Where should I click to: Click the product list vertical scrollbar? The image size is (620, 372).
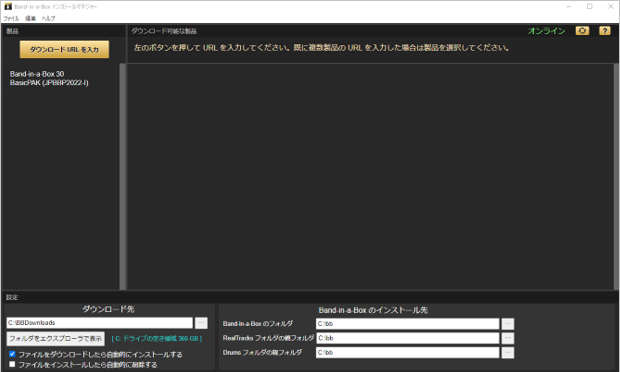click(123, 176)
